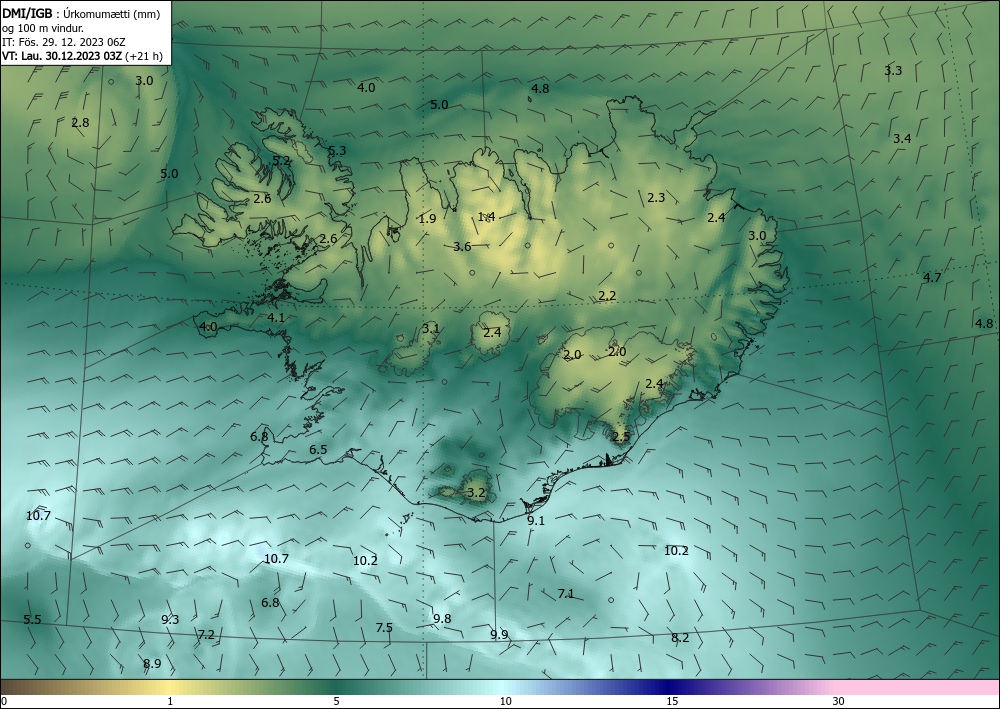1000x709 pixels.
Task: Click the 3.4 value on the map
Action: 902,138
